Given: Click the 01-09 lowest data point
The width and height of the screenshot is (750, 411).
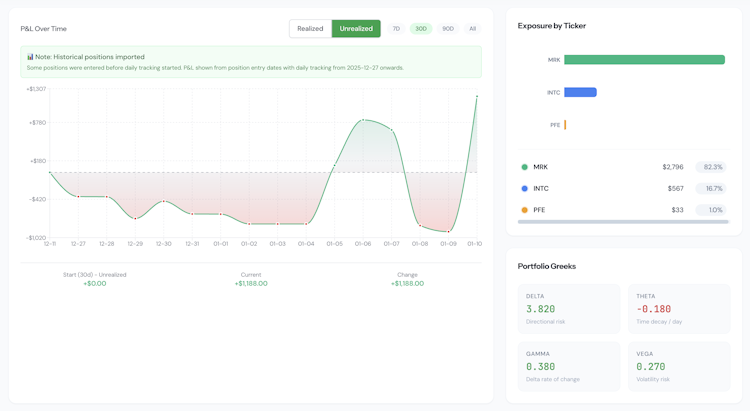Looking at the screenshot, I should [x=448, y=232].
